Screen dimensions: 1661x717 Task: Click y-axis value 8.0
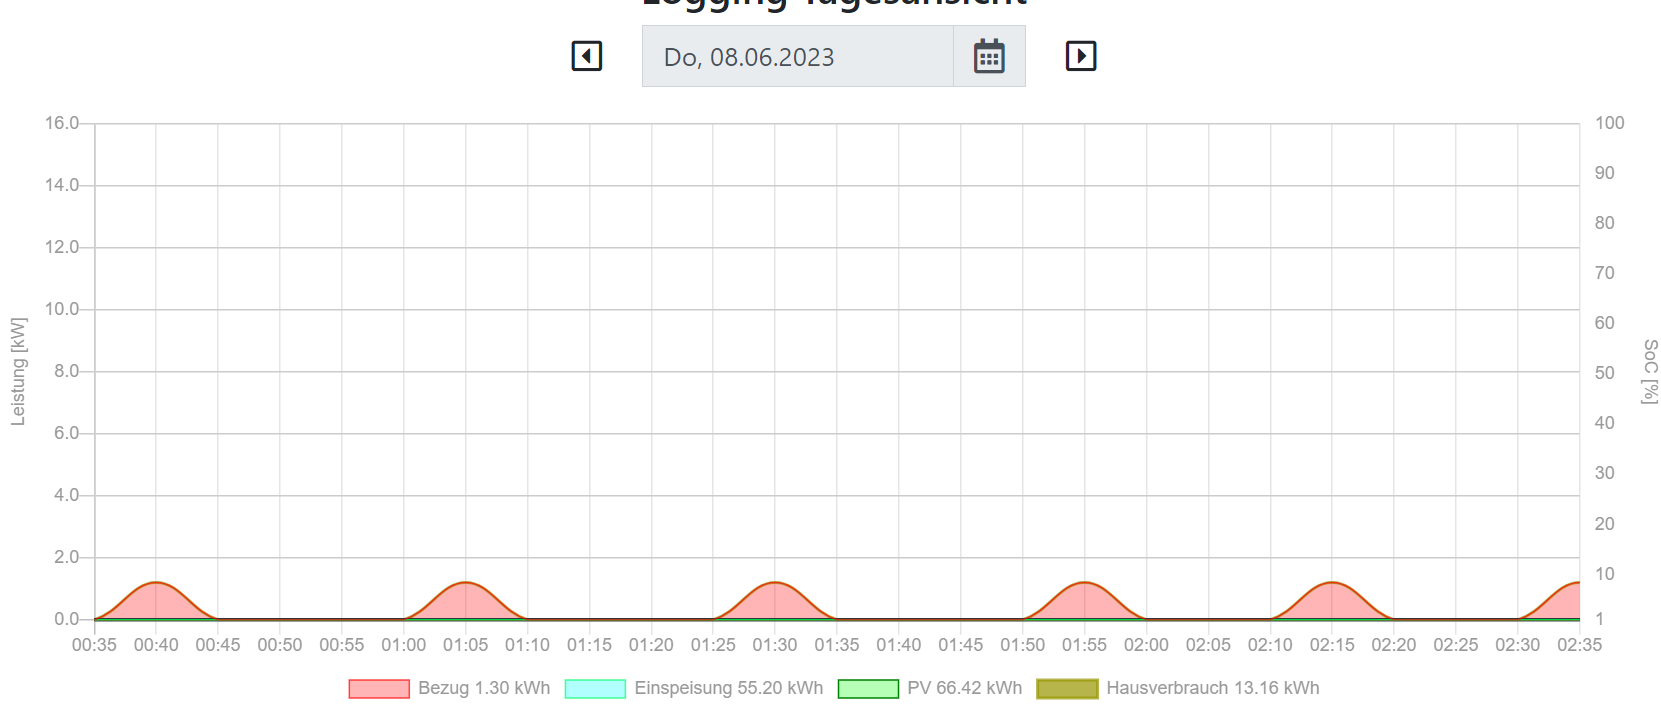click(67, 371)
